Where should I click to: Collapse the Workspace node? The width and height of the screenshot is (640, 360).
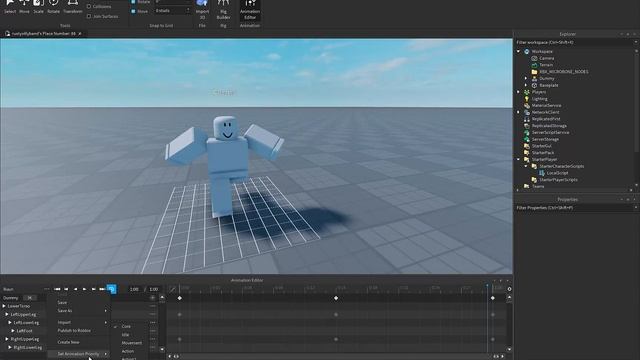(x=519, y=51)
